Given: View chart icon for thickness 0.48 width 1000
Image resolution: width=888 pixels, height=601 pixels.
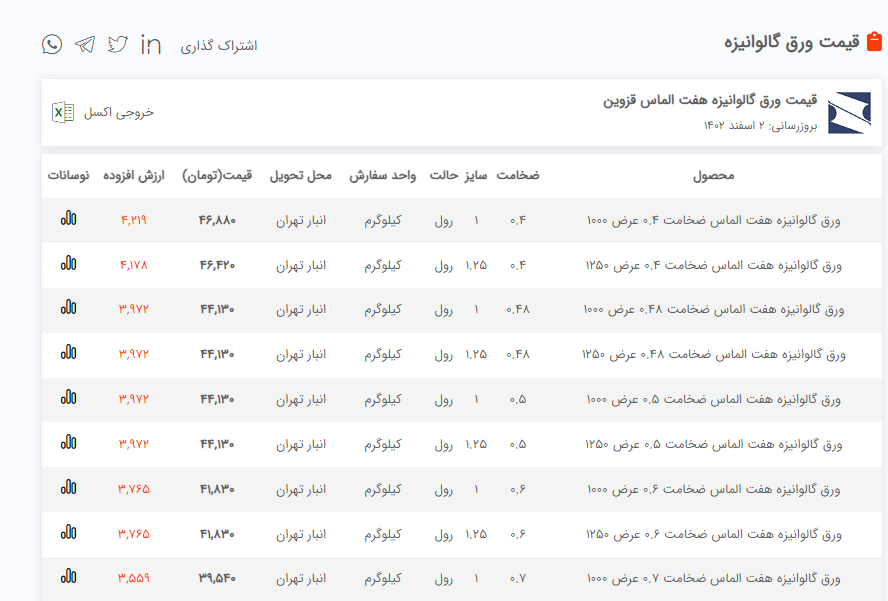Looking at the screenshot, I should point(68,308).
